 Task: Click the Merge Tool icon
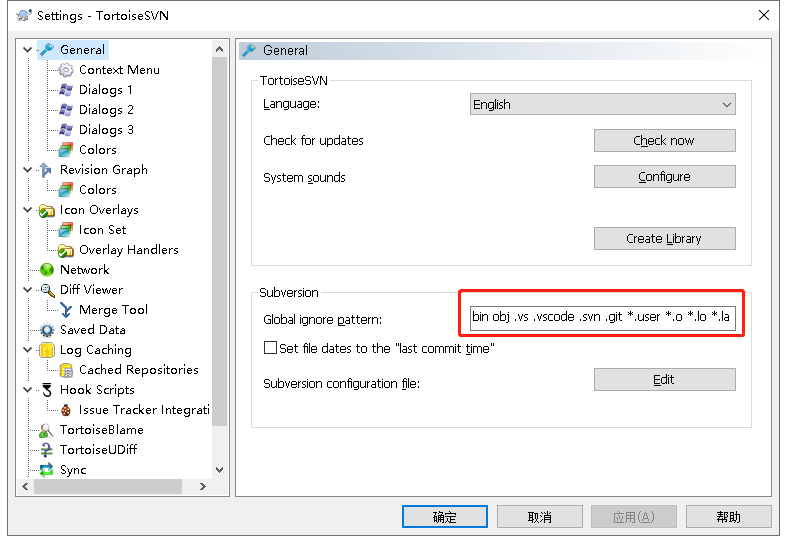[x=66, y=310]
